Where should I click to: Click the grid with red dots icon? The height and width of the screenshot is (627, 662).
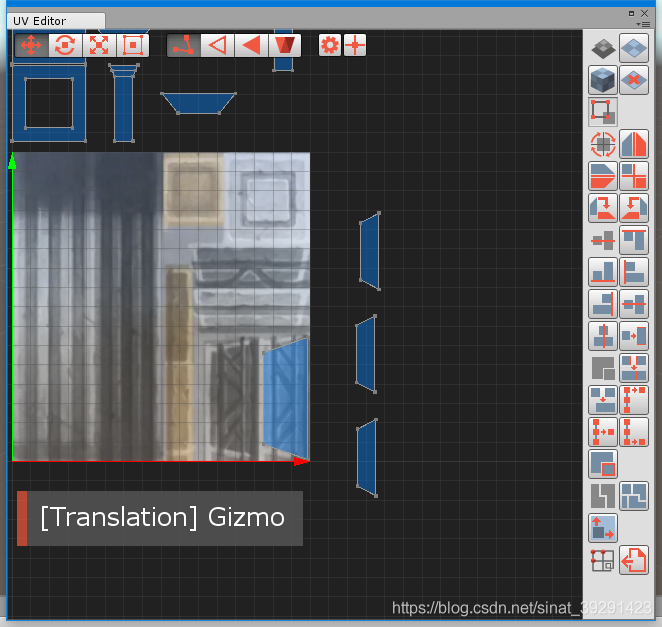[x=602, y=560]
